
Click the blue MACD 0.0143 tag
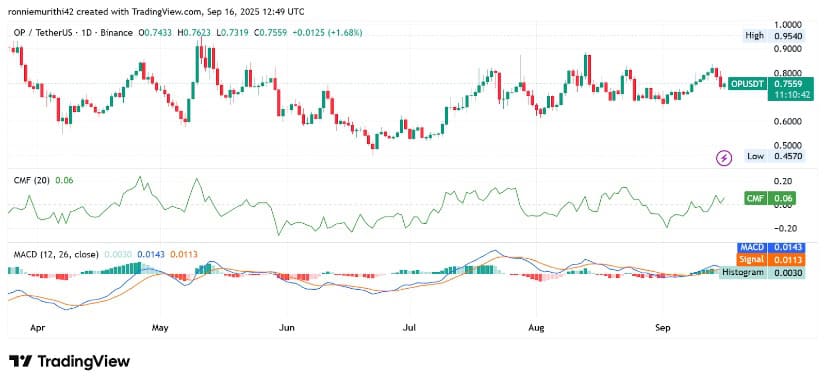click(770, 247)
